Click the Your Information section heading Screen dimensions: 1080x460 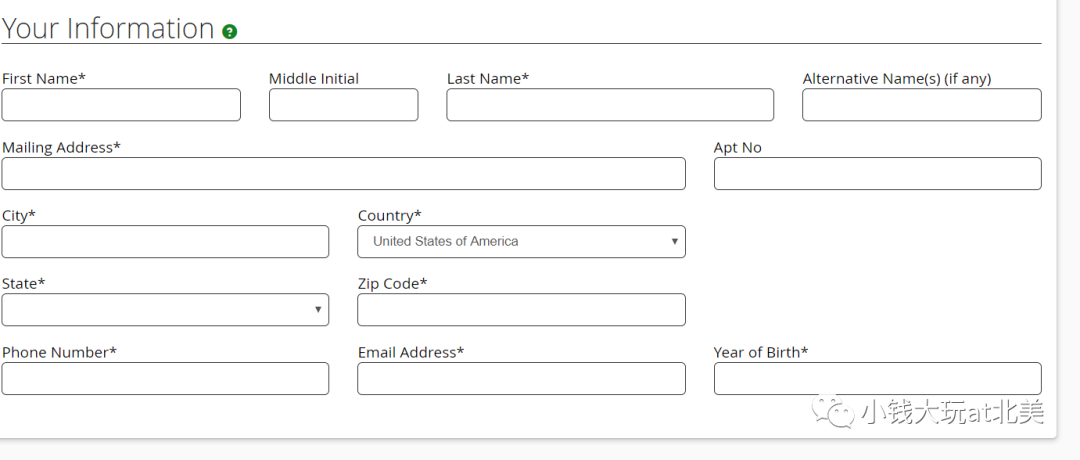tap(108, 29)
